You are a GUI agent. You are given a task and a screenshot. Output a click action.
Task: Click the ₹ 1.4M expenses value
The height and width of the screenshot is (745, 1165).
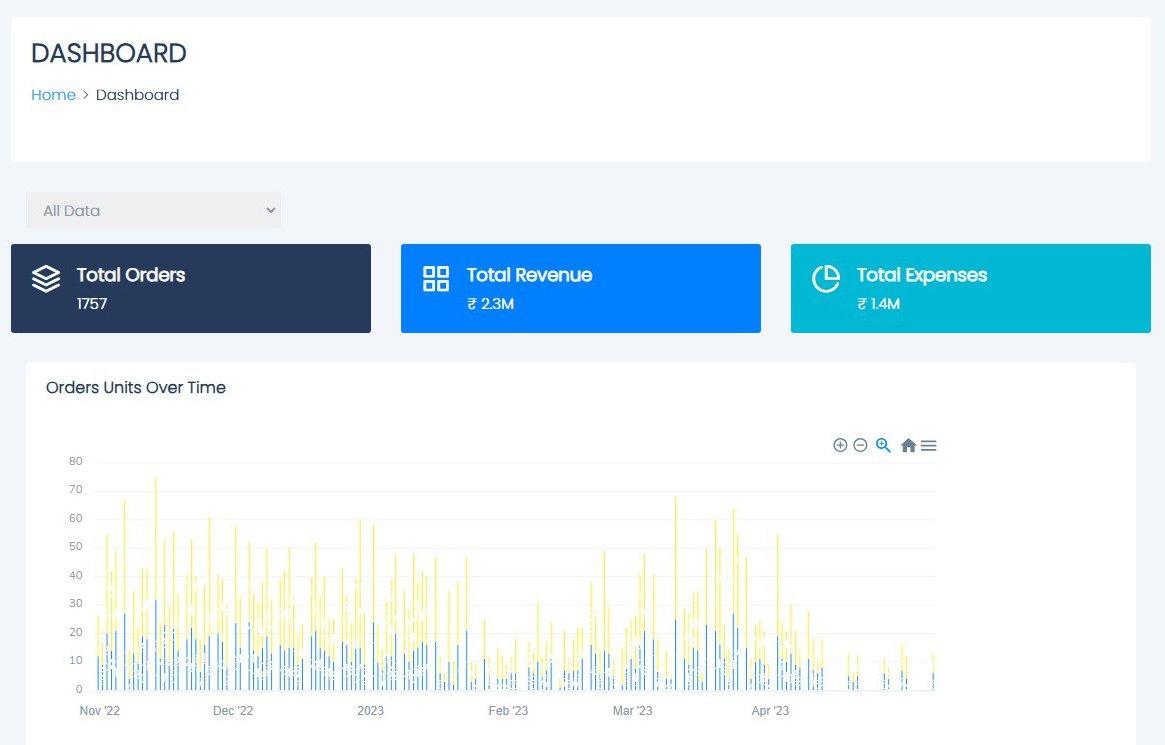(x=879, y=304)
